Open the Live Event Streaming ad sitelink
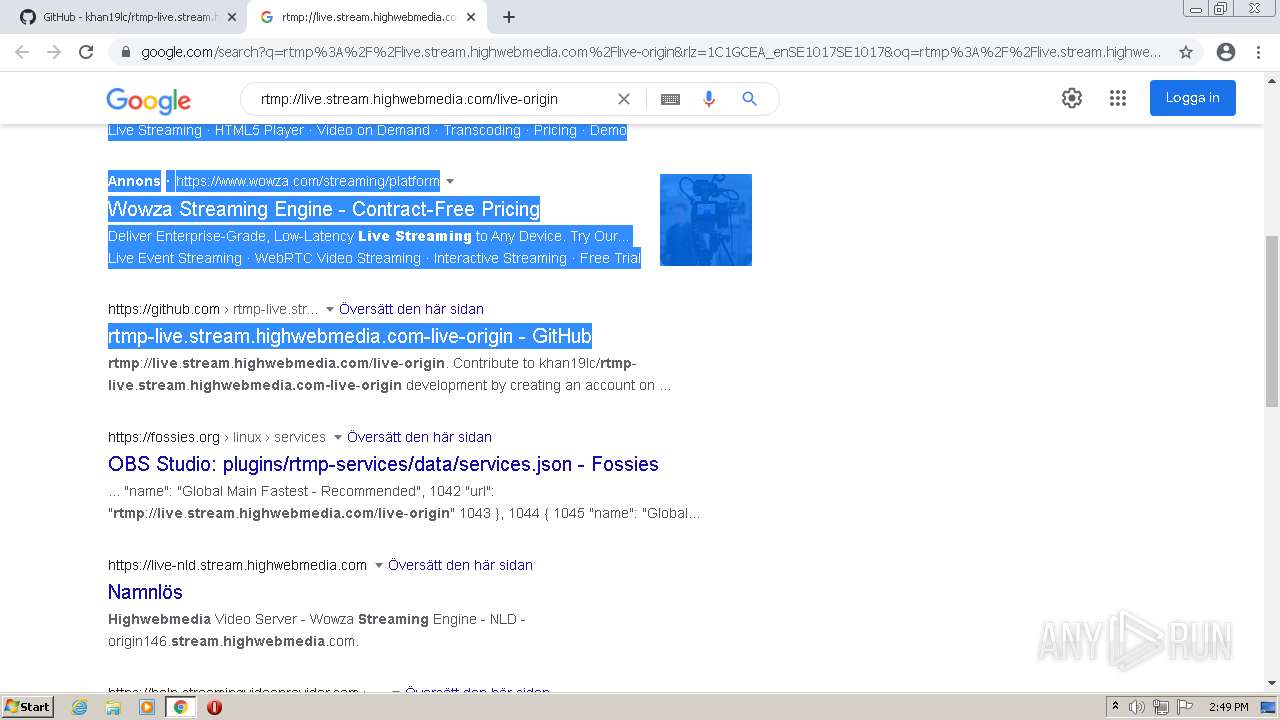Image resolution: width=1280 pixels, height=720 pixels. pos(175,258)
